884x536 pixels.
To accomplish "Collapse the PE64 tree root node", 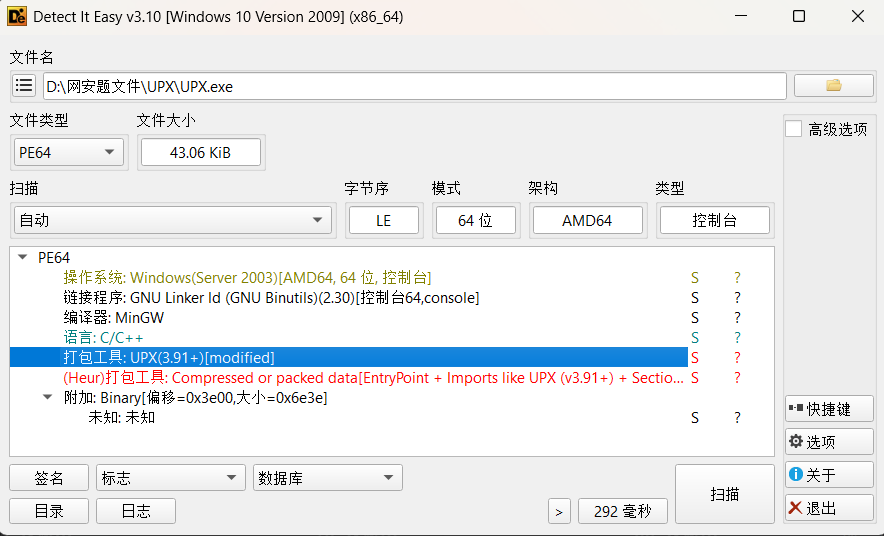I will pyautogui.click(x=23, y=257).
